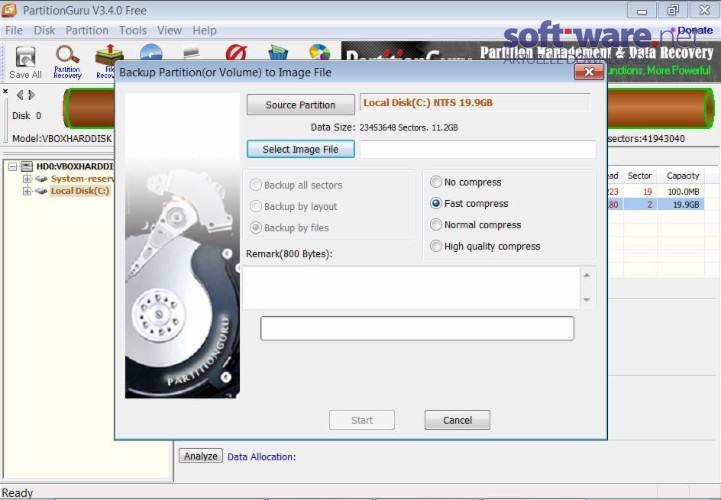The image size is (721, 500).
Task: Click into the image file path field
Action: click(x=478, y=149)
